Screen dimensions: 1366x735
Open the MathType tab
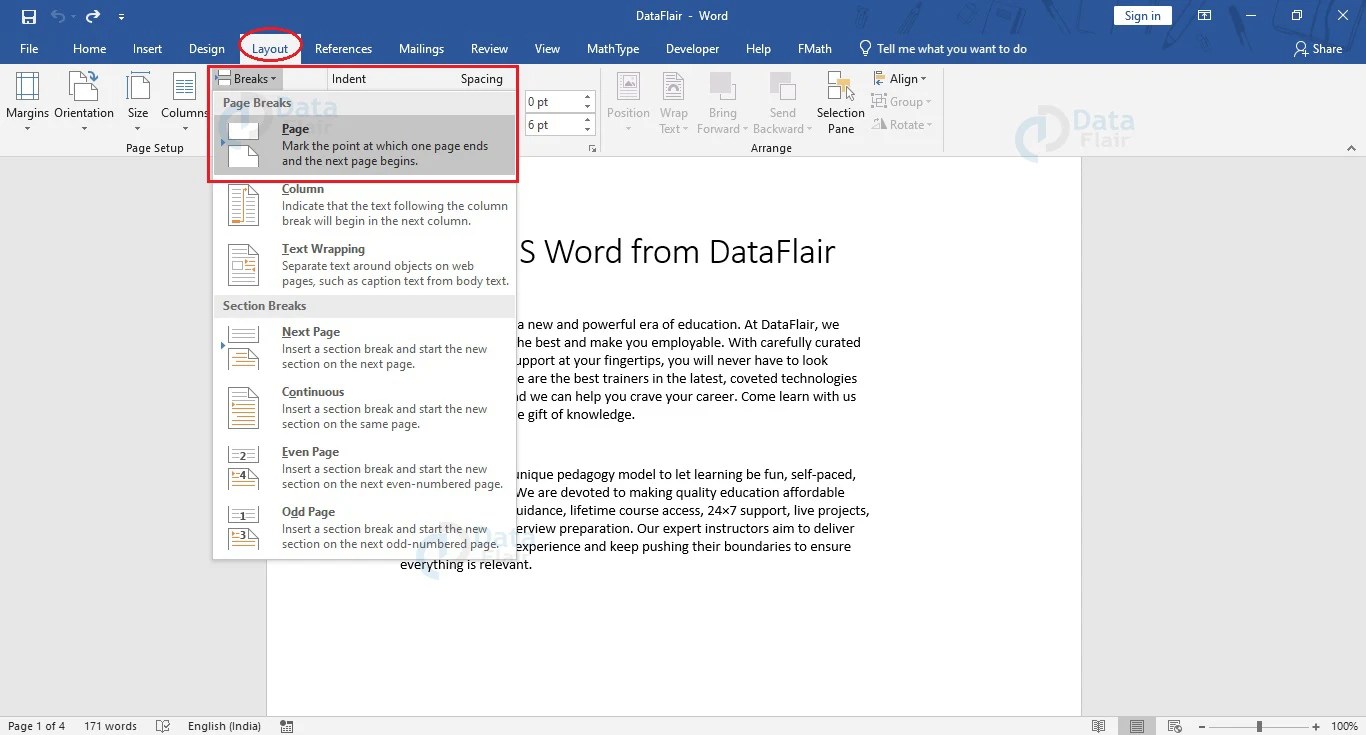tap(612, 49)
